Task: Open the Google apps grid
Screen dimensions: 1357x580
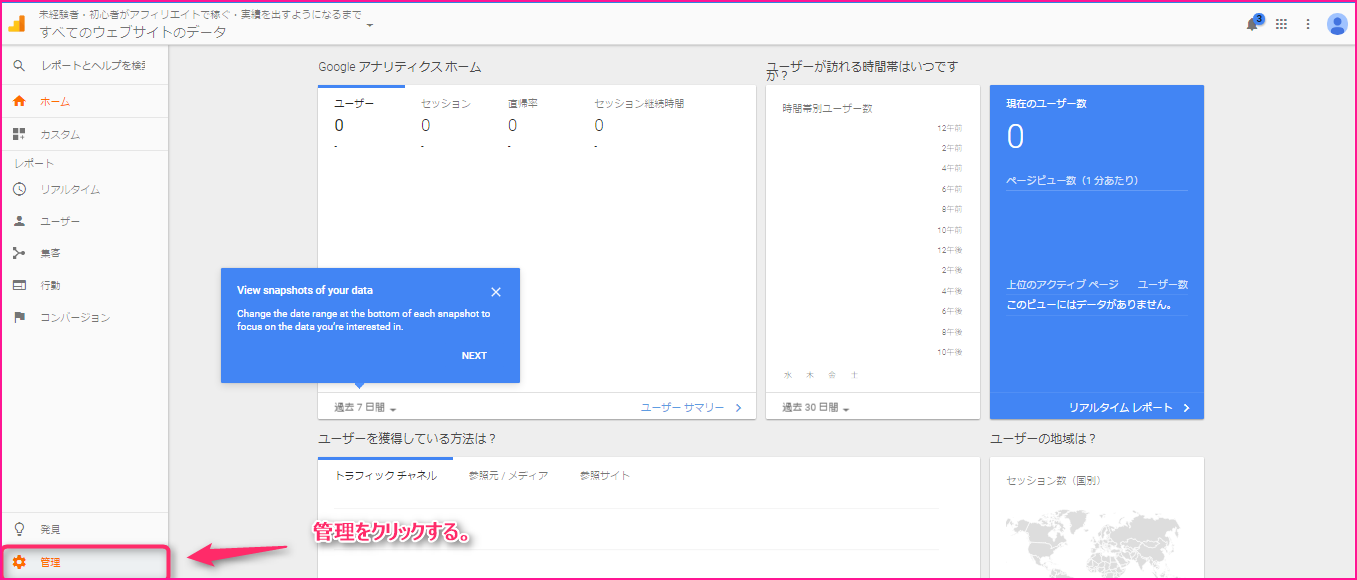Action: coord(1281,24)
